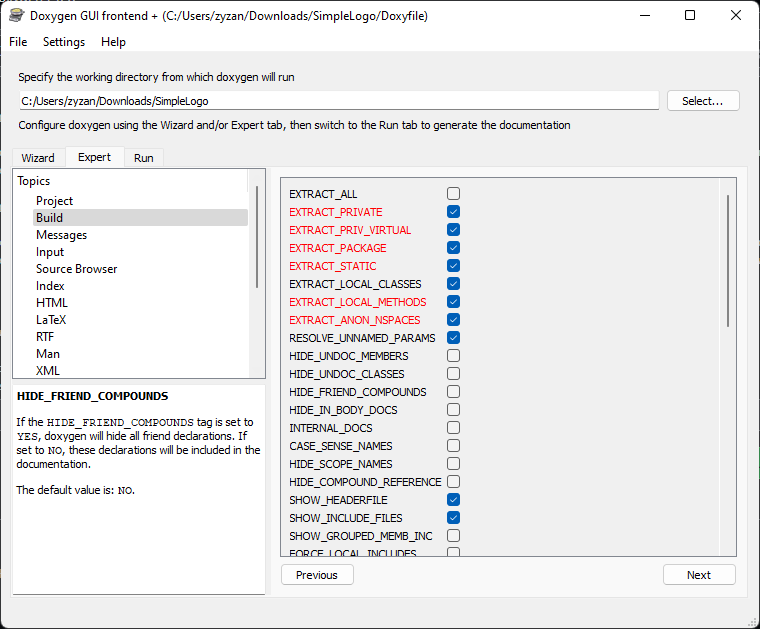Uncheck the EXTRACT_PACKAGE checkbox
This screenshot has height=629, width=760.
454,248
